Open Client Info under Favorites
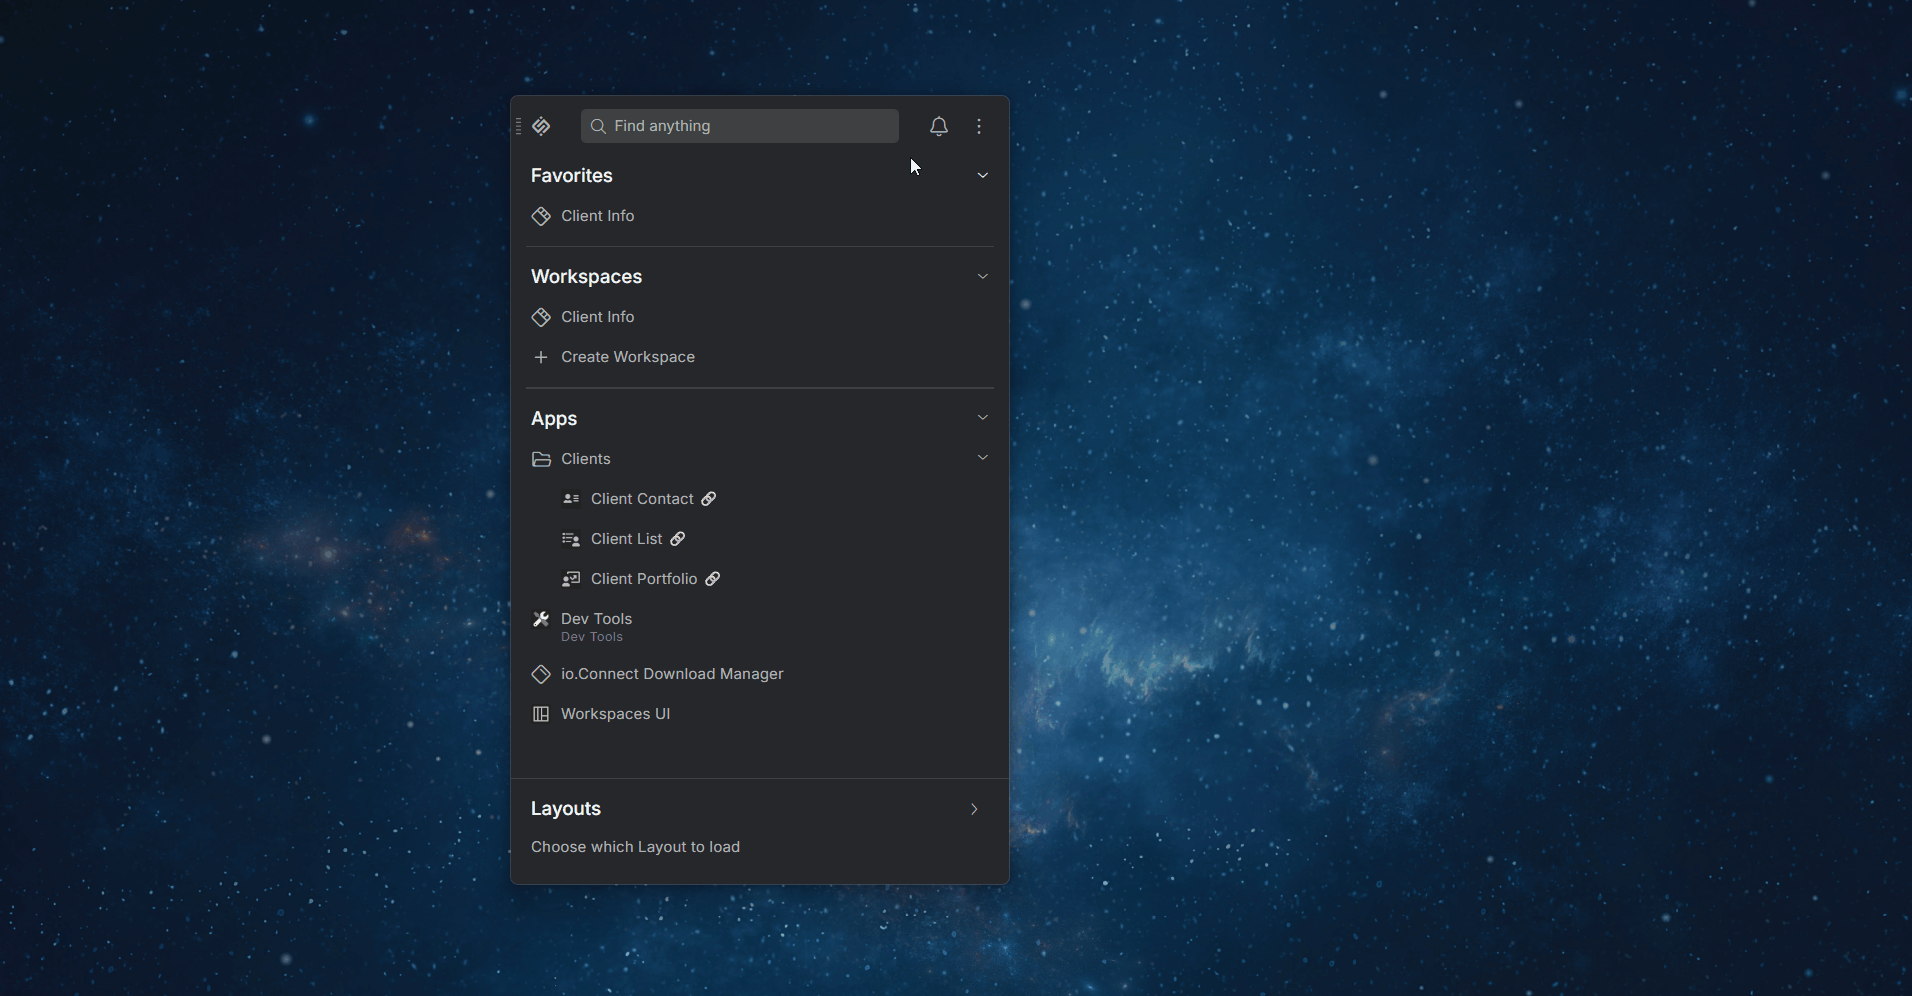Image resolution: width=1912 pixels, height=996 pixels. [597, 216]
